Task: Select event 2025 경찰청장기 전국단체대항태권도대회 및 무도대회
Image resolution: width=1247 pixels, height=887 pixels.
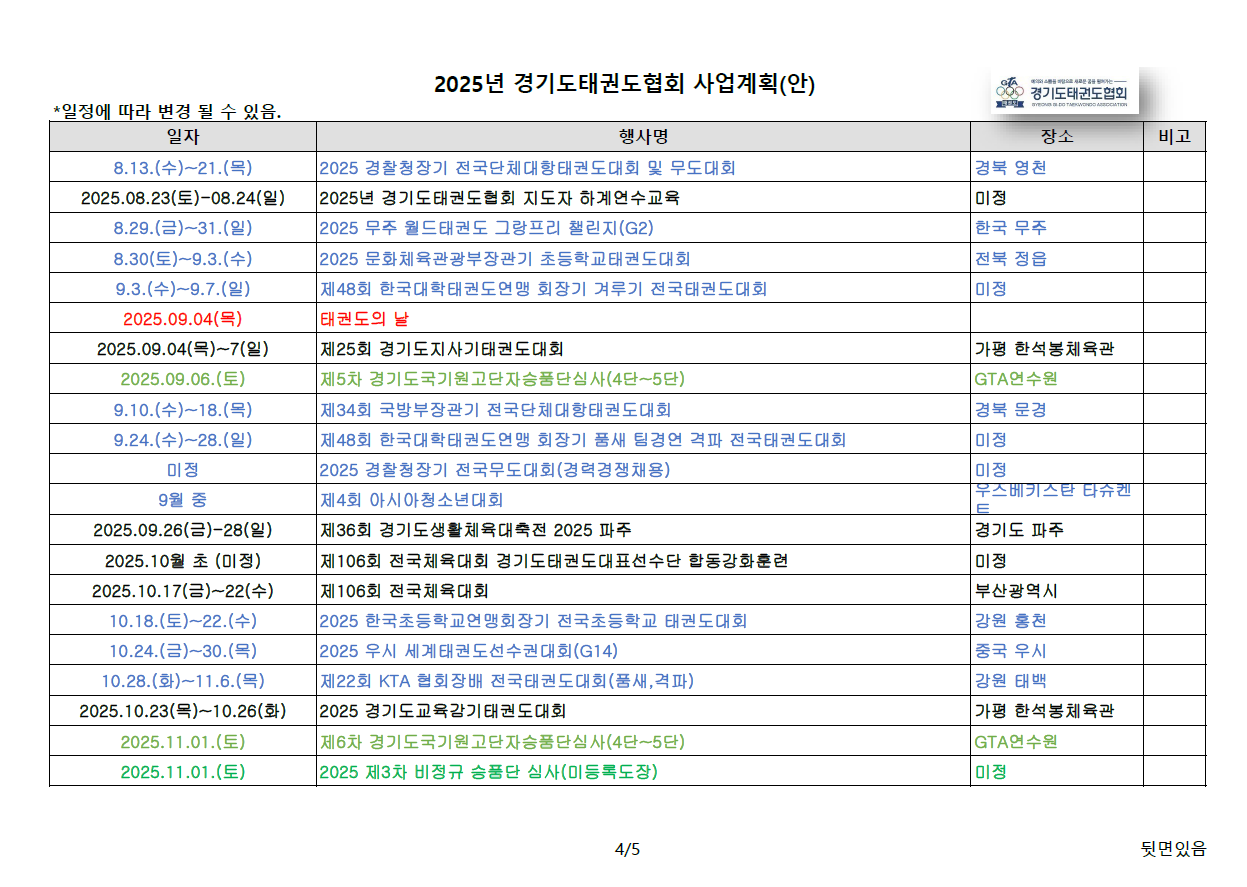Action: 528,168
